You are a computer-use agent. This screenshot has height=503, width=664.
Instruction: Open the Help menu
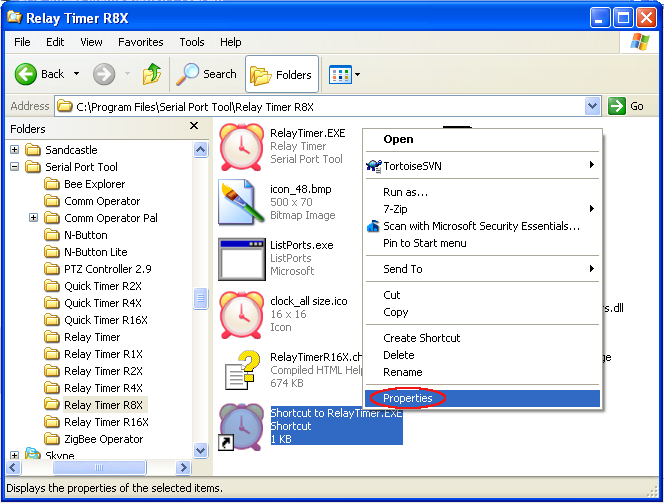(231, 42)
